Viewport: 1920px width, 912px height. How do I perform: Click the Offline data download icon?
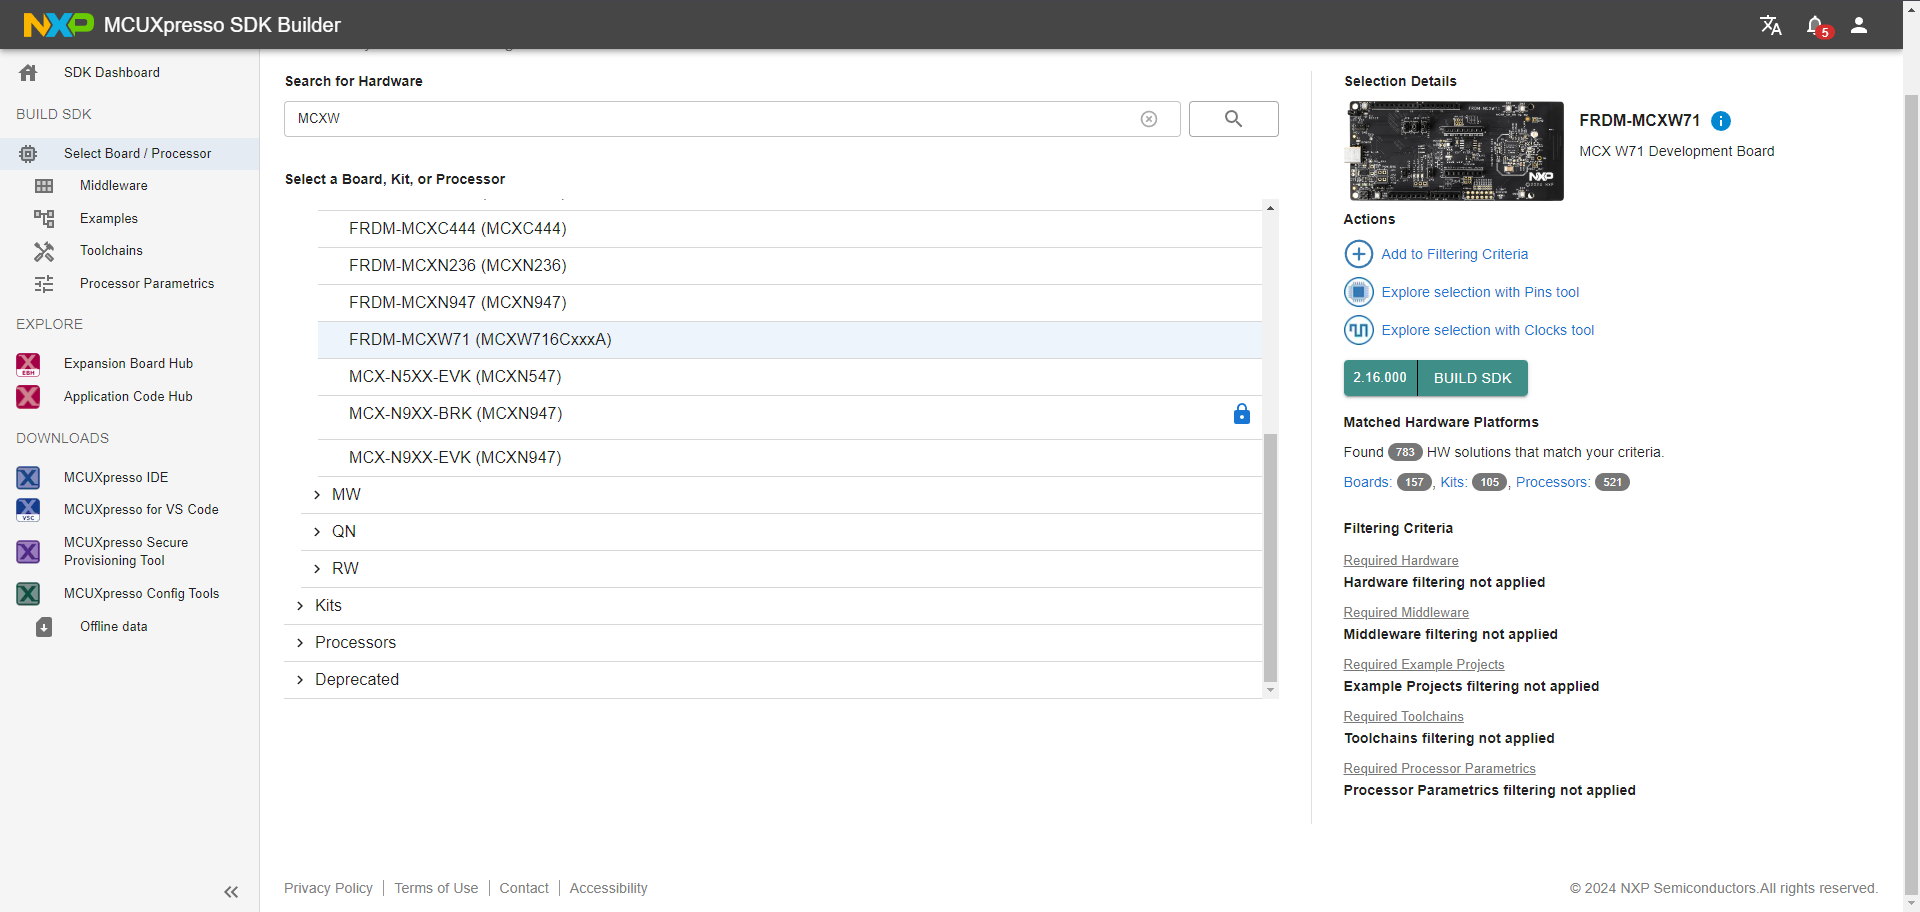(x=44, y=627)
